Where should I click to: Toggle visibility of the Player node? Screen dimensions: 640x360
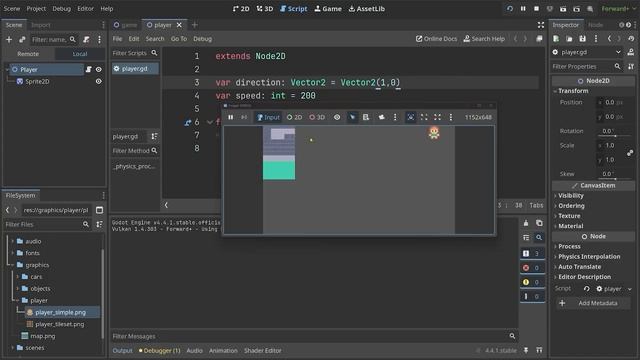[99, 69]
